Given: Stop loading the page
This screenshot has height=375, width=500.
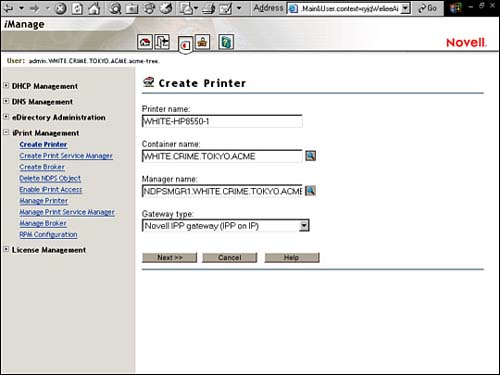Looking at the screenshot, I should [60, 8].
